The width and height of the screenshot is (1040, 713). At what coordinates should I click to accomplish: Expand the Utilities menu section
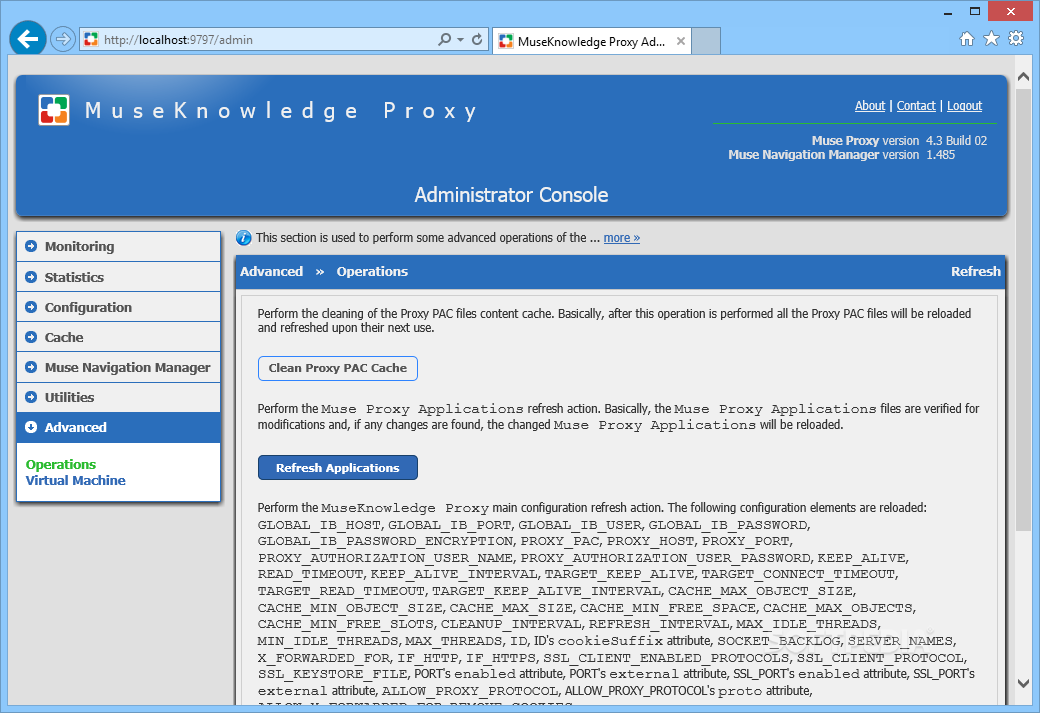118,397
